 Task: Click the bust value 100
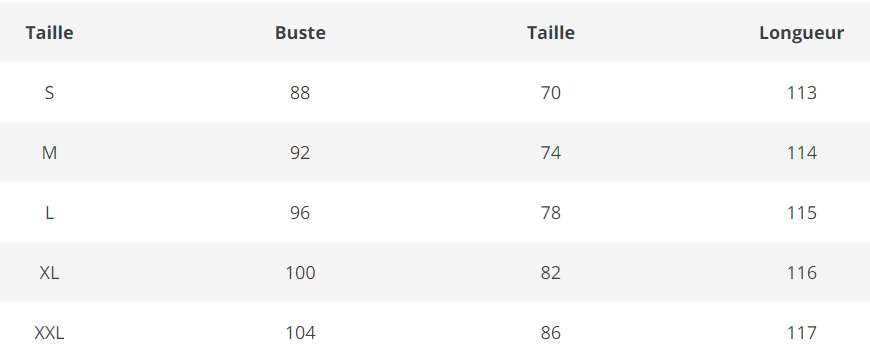coord(300,272)
